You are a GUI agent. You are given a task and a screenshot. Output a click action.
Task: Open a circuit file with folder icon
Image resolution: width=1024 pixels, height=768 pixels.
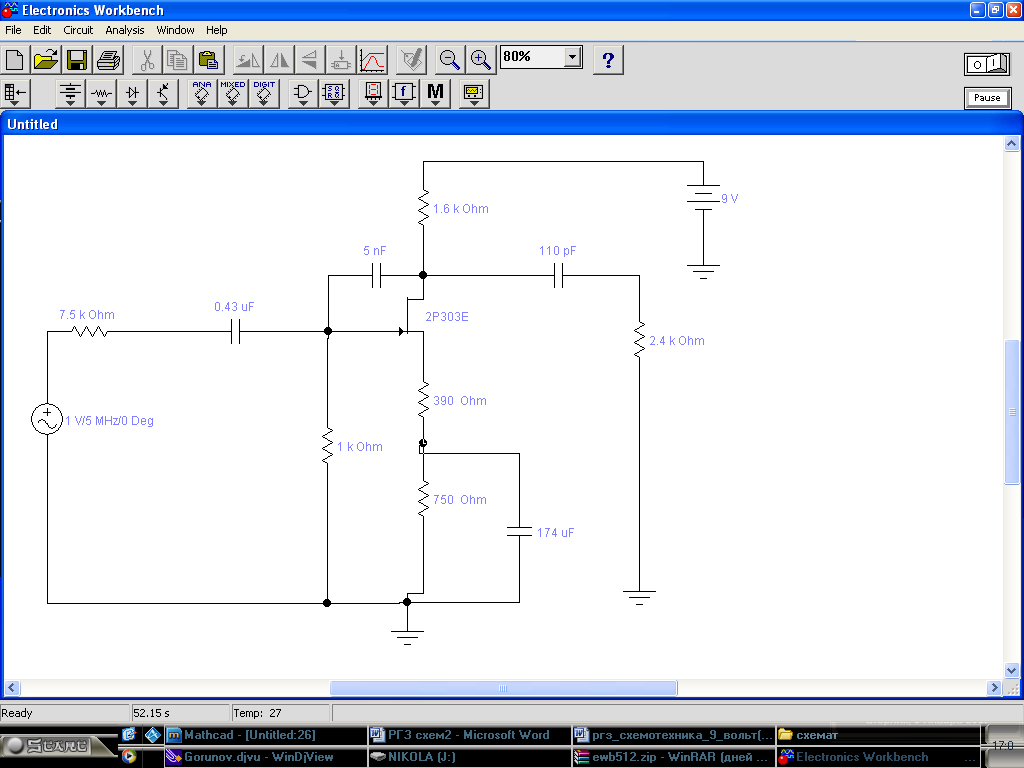46,60
